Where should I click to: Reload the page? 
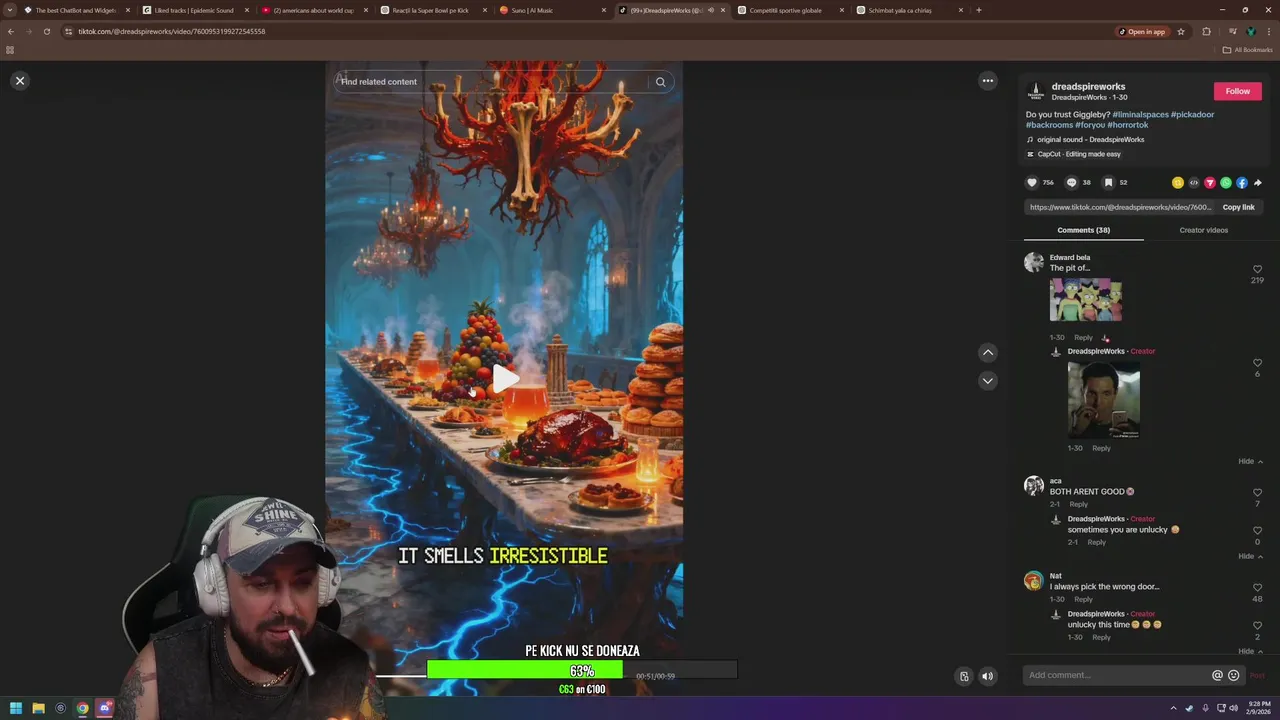tap(46, 31)
